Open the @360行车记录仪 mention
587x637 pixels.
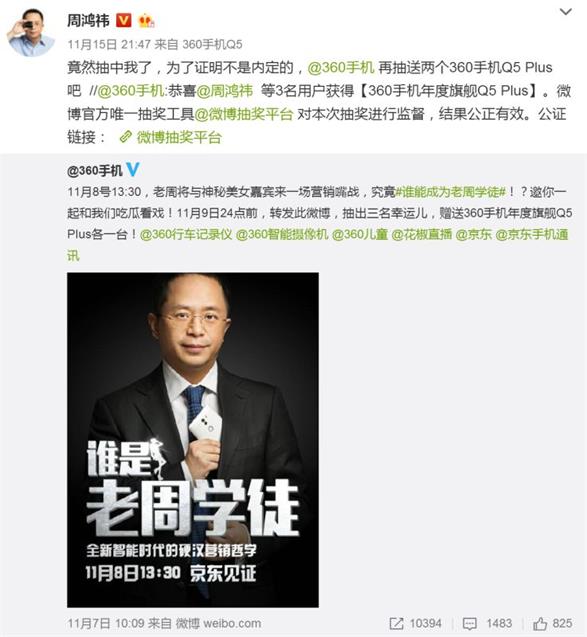(x=186, y=234)
